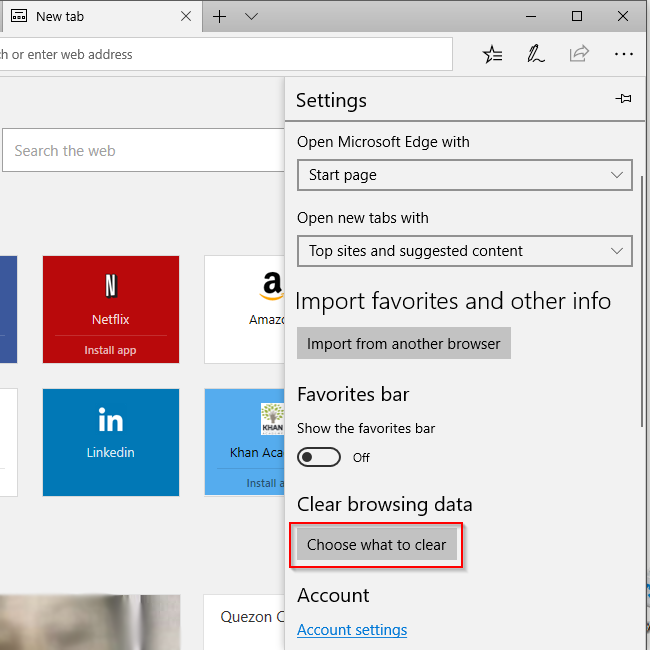650x650 pixels.
Task: Click the Share icon in toolbar
Action: point(579,53)
